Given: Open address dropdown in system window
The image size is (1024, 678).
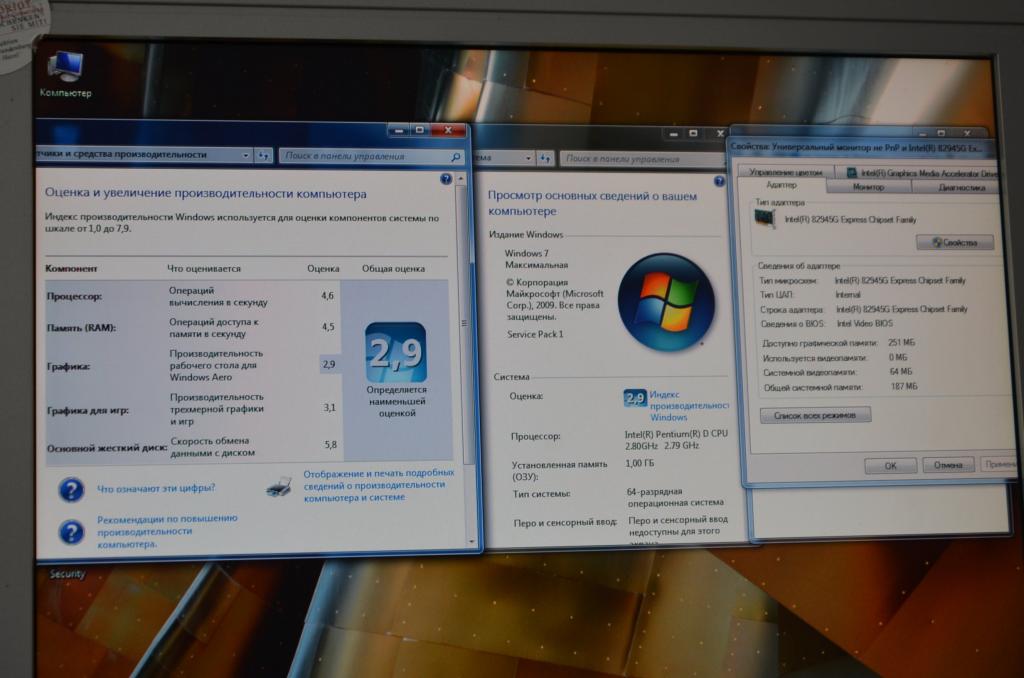Looking at the screenshot, I should click(528, 158).
